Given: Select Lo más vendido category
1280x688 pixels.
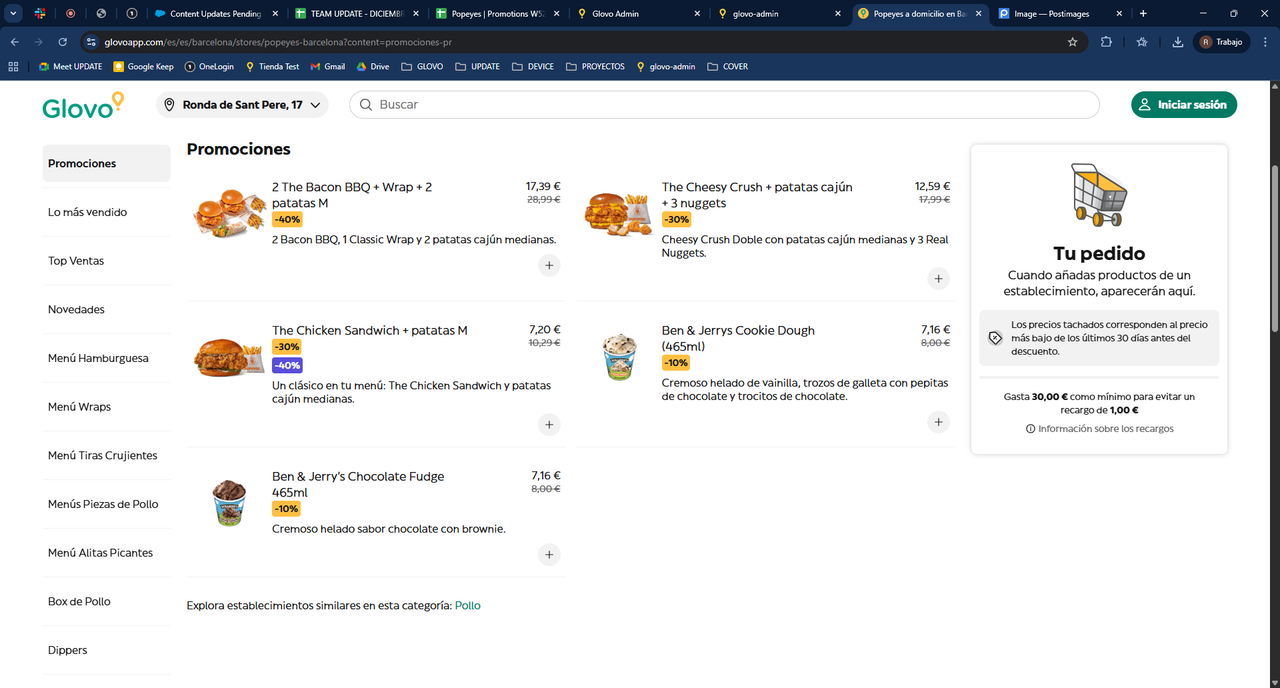Looking at the screenshot, I should pyautogui.click(x=106, y=212).
